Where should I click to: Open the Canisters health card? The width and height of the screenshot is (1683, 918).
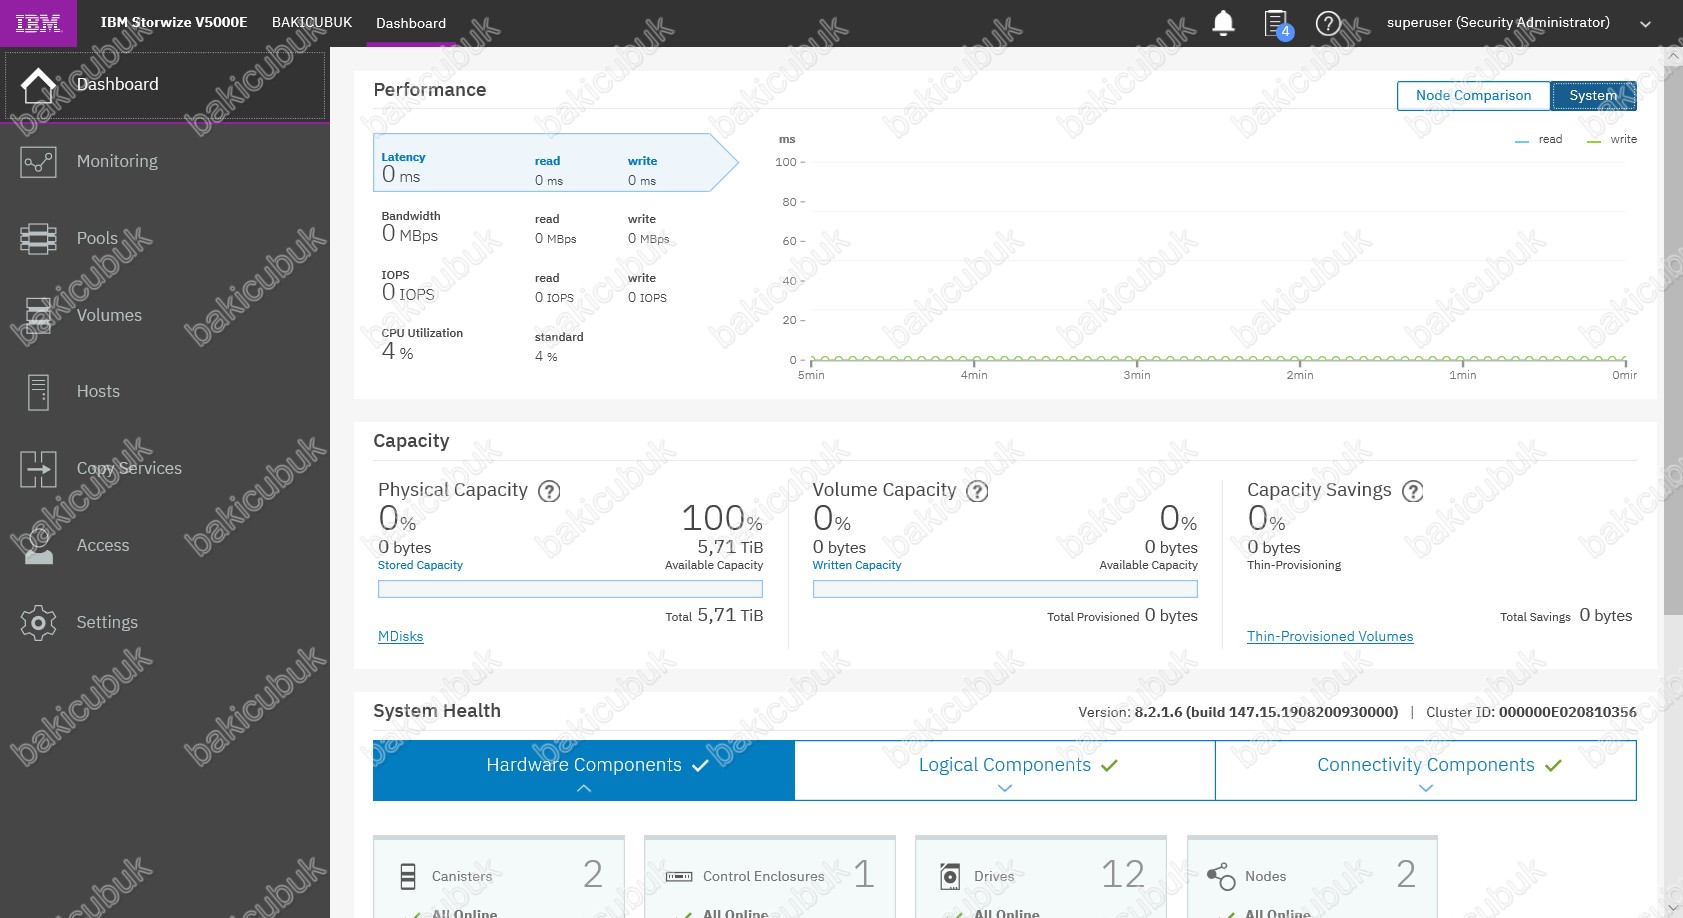click(499, 877)
